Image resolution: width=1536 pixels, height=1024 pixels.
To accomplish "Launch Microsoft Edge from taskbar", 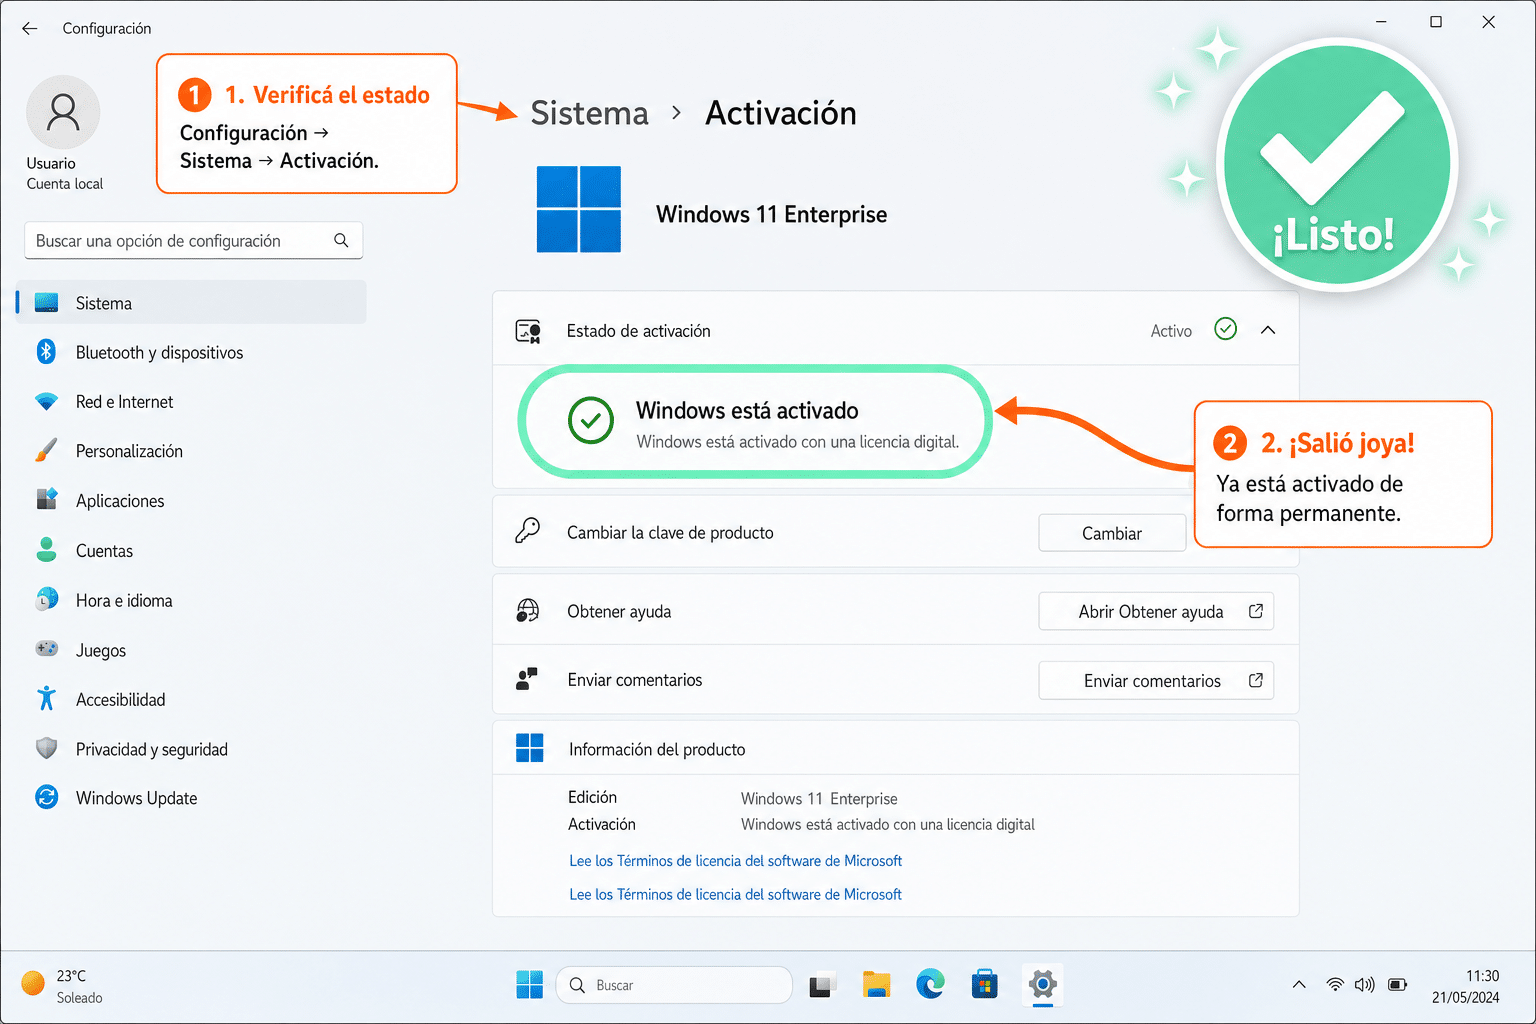I will (931, 985).
